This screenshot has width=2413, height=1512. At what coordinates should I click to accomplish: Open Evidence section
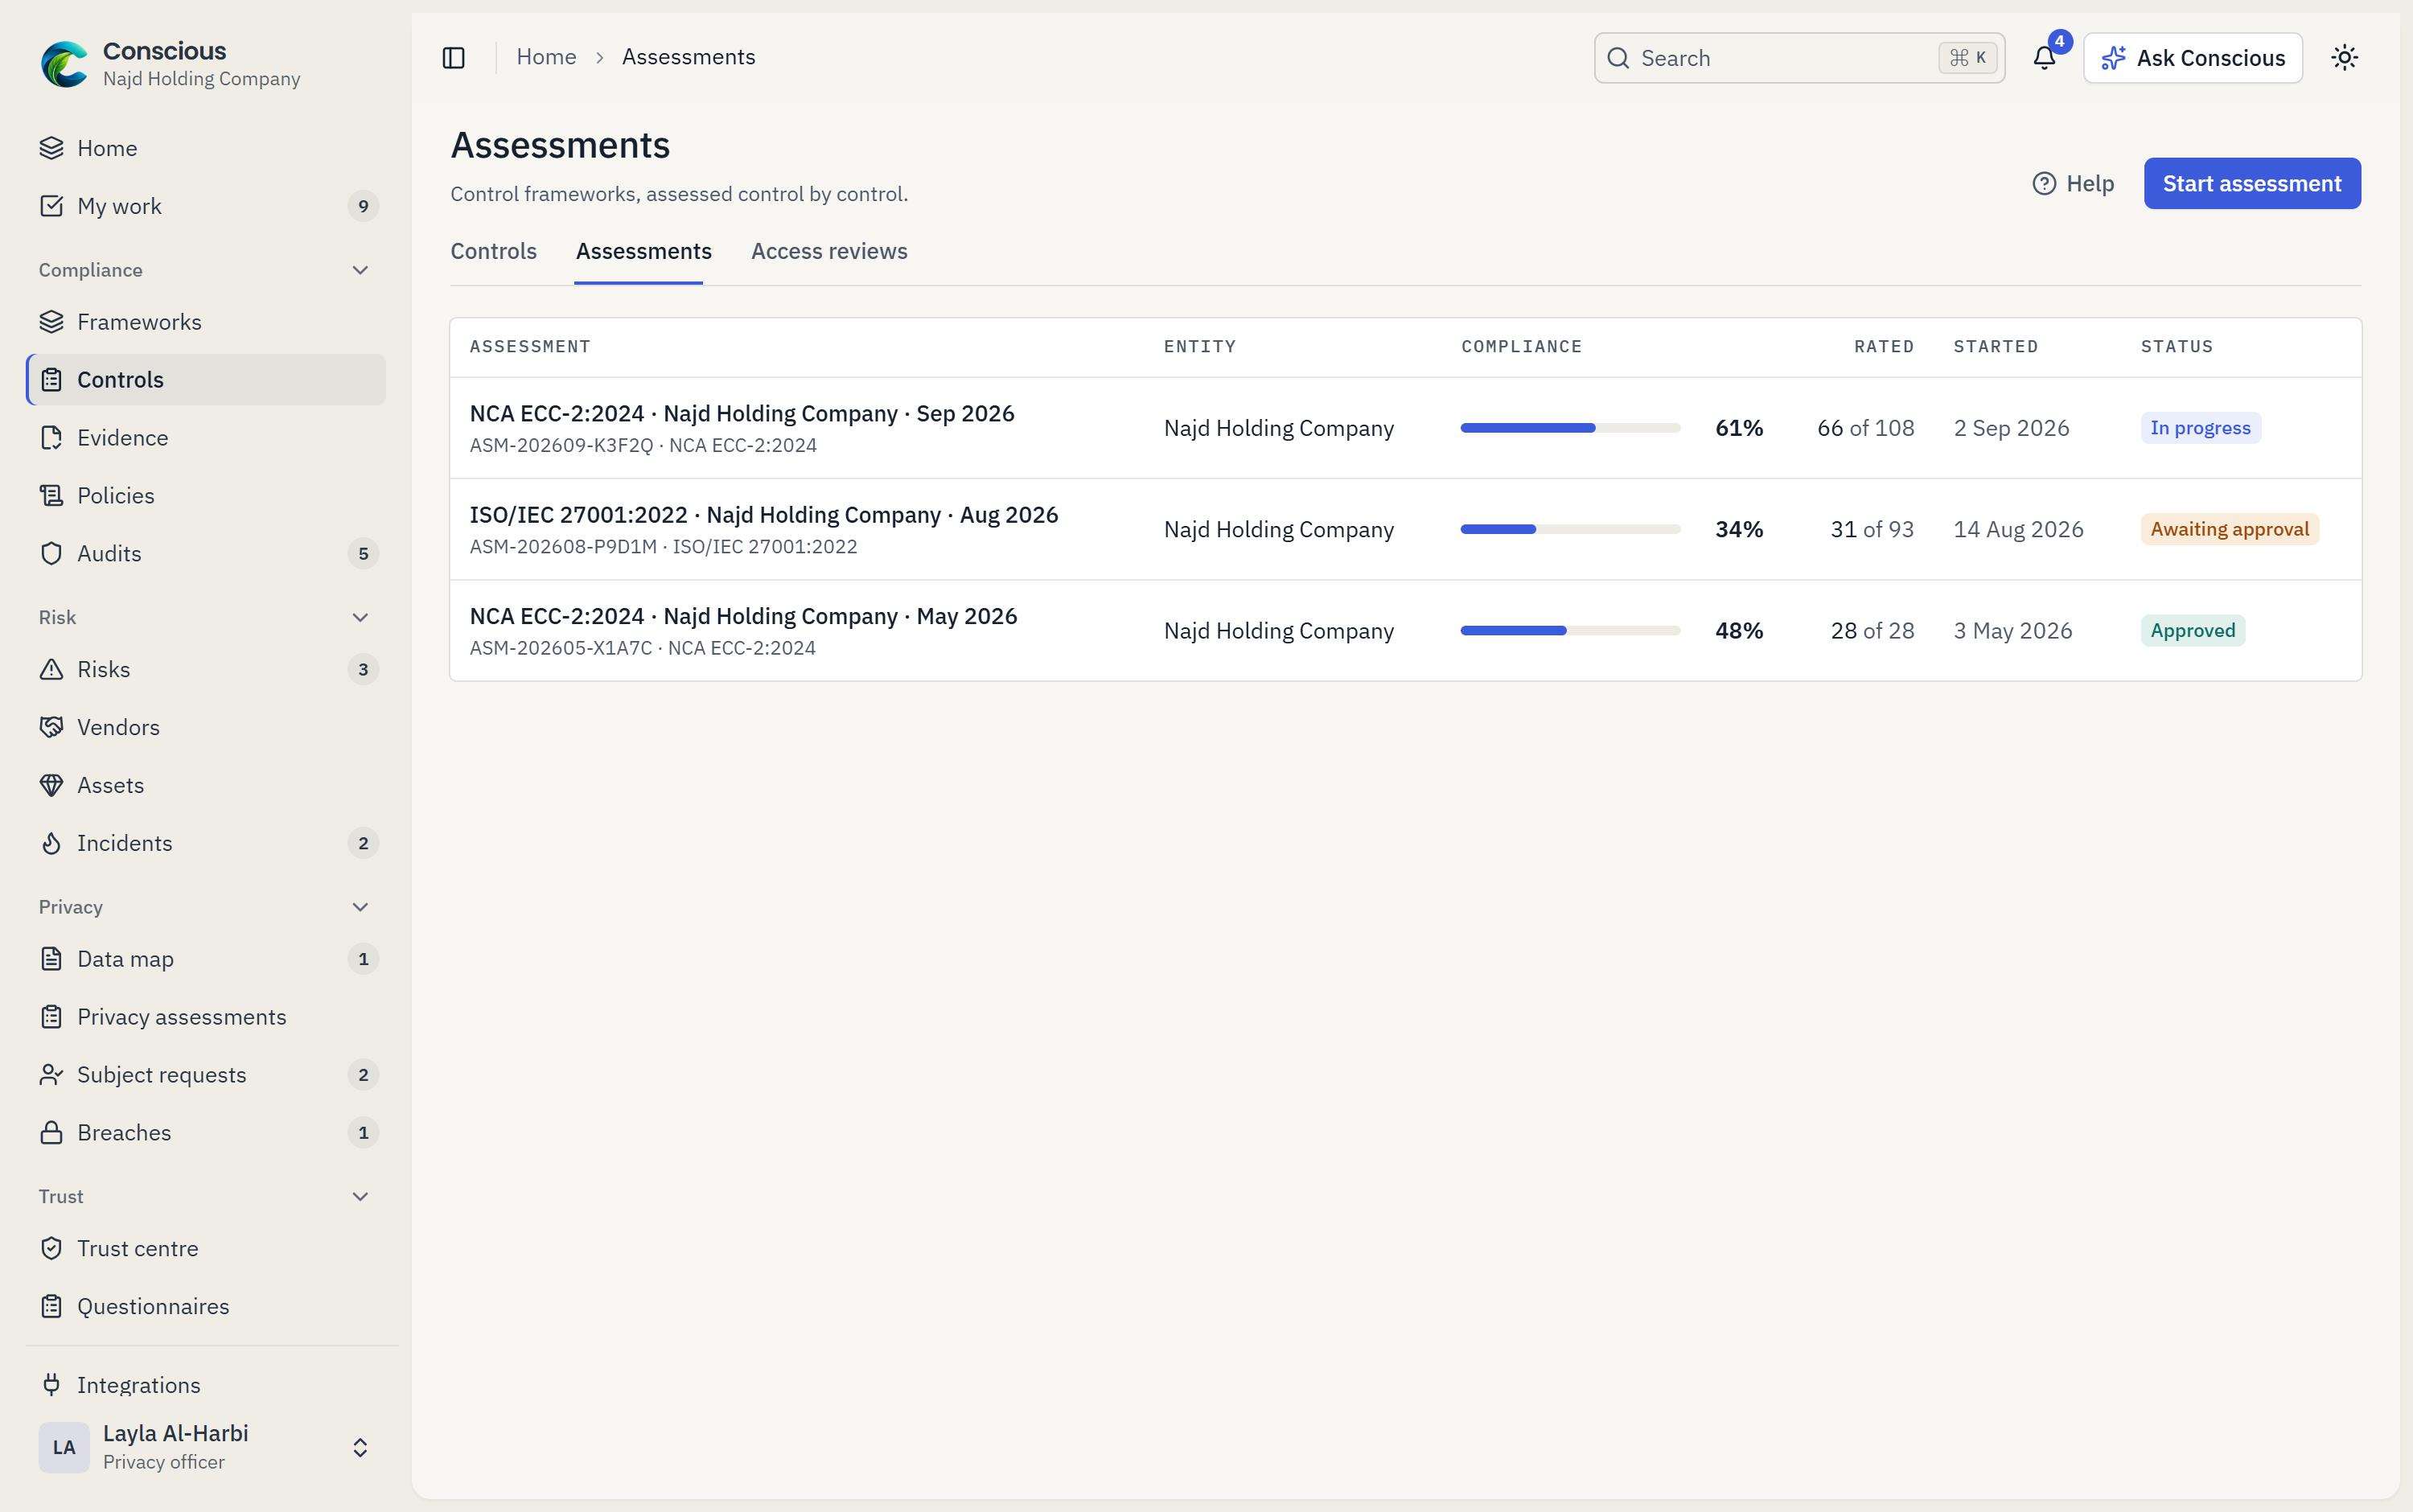[206, 438]
